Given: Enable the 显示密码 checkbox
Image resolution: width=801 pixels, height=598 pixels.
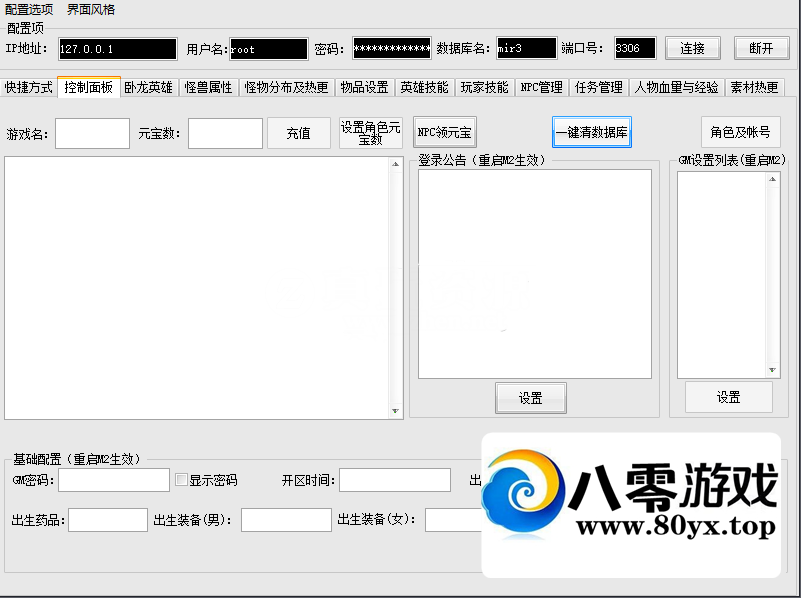Looking at the screenshot, I should click(182, 480).
